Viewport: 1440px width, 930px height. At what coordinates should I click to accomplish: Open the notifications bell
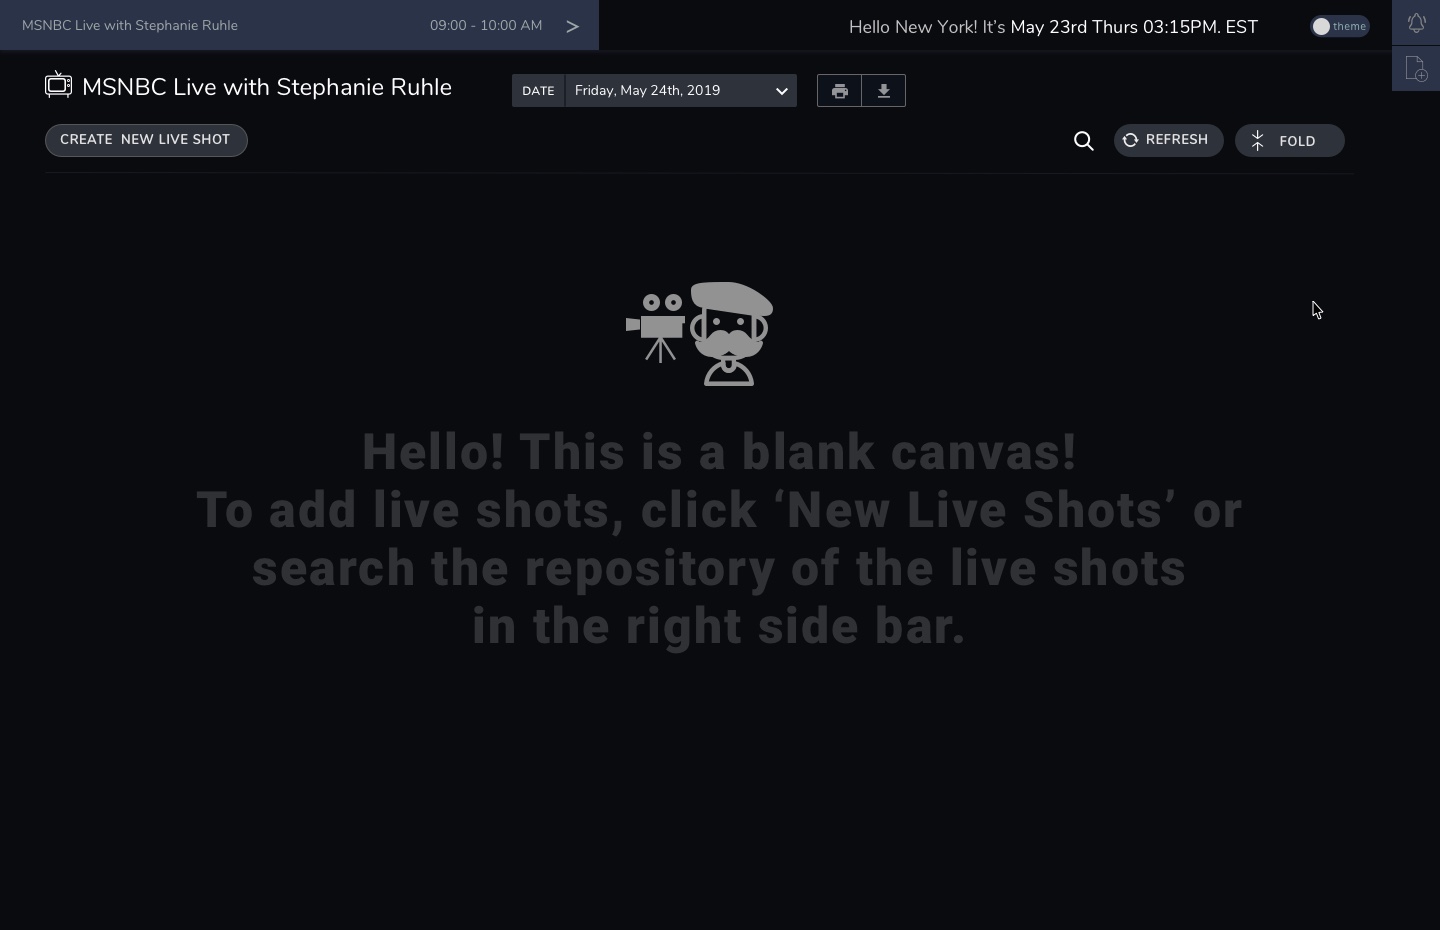tap(1416, 23)
